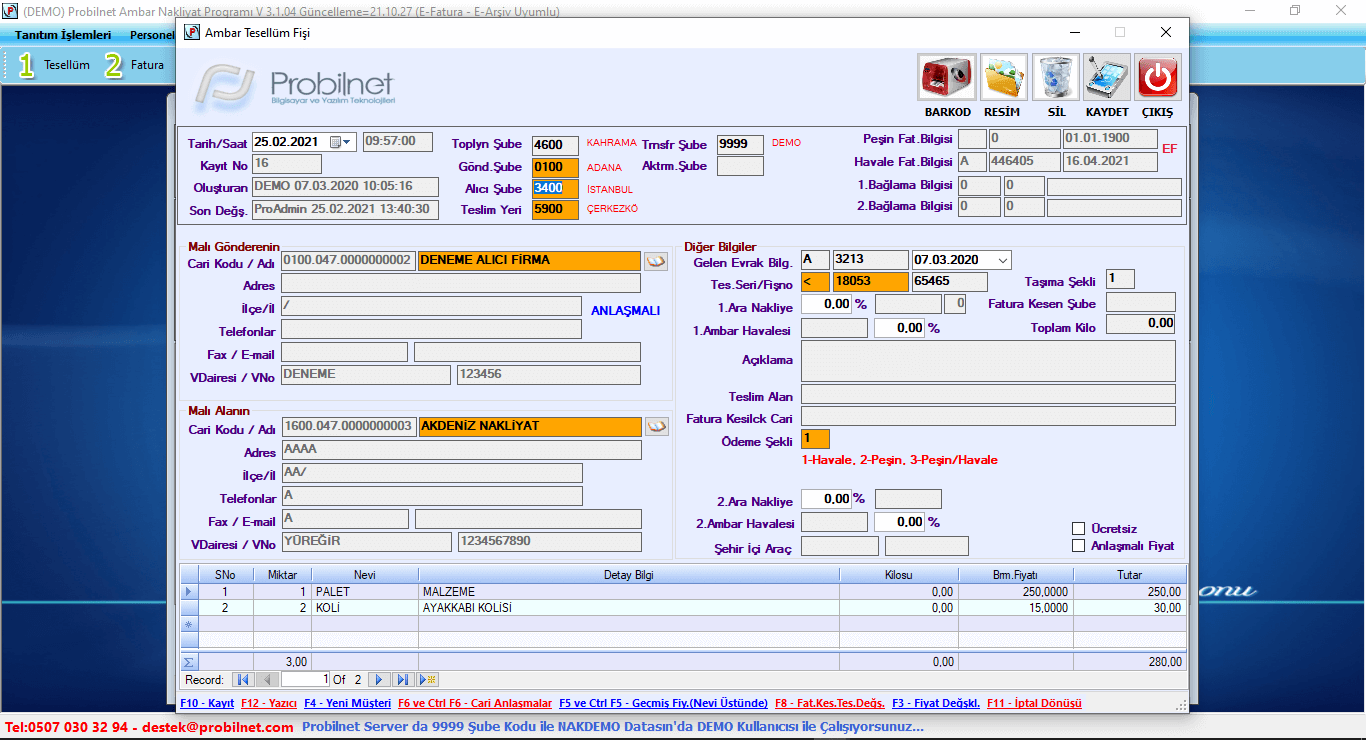Click F4 - Yeni Müşteri link

[347, 703]
